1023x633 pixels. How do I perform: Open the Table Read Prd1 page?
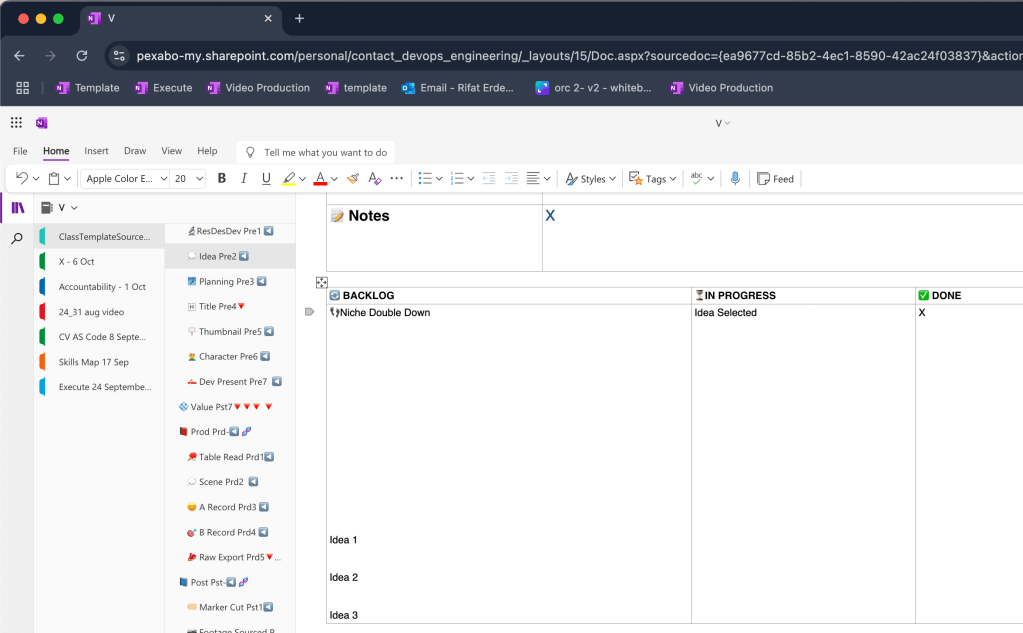230,457
